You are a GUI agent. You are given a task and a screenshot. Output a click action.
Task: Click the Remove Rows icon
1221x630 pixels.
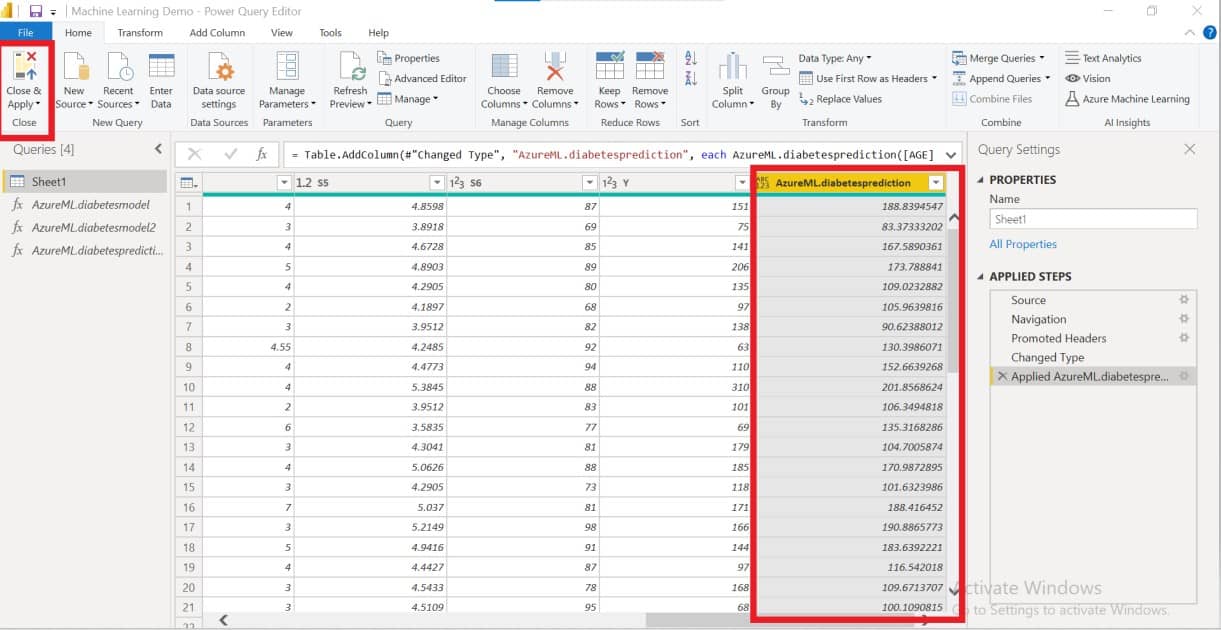tap(650, 66)
